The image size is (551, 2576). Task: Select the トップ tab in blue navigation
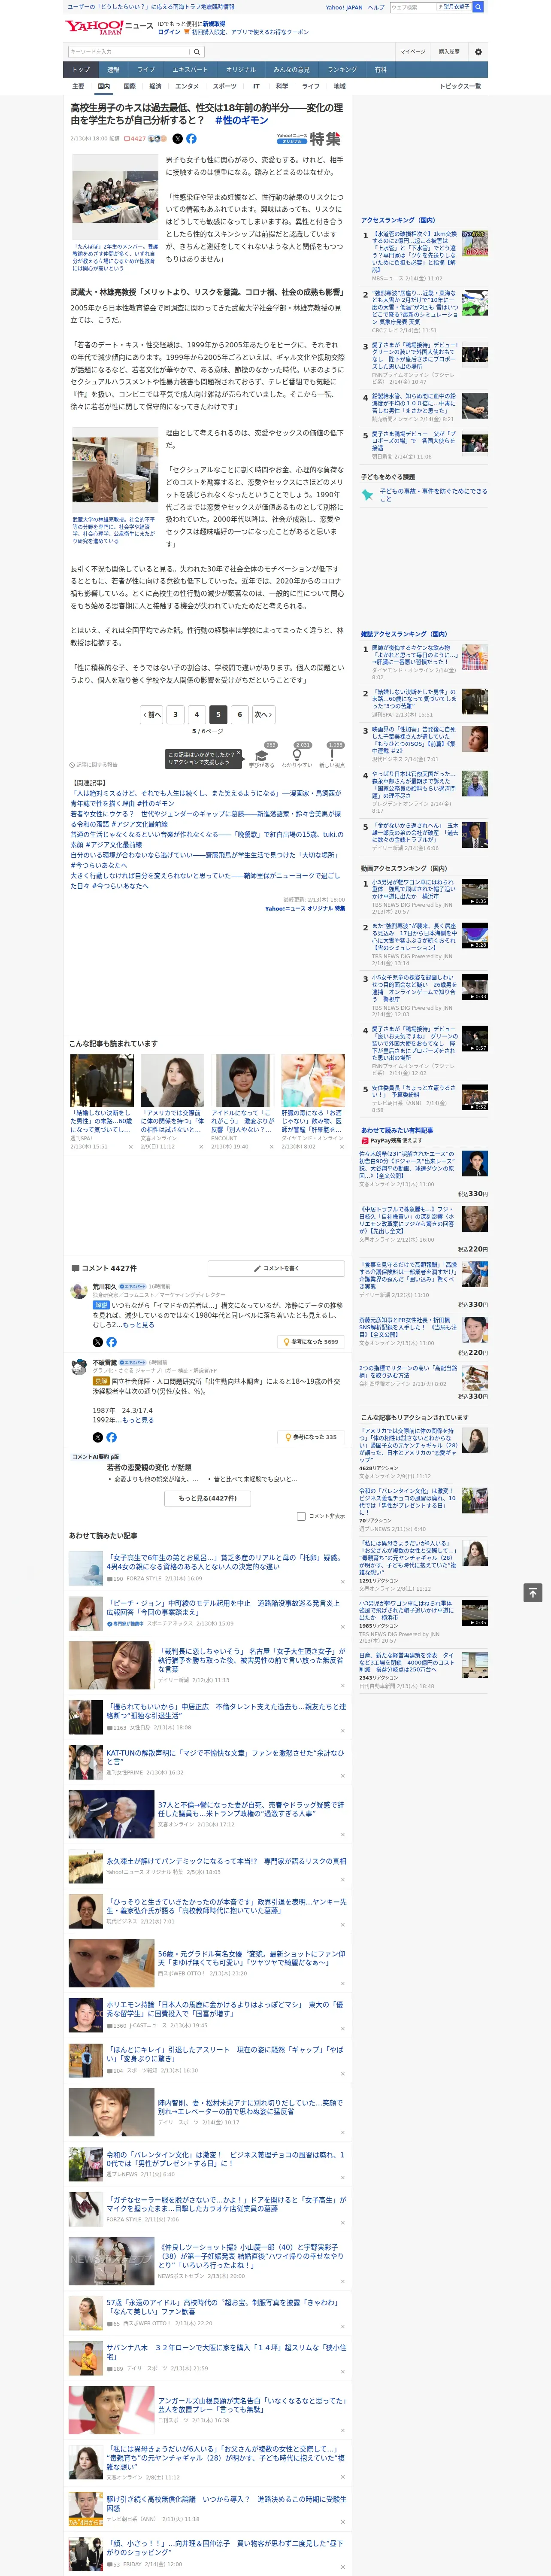coord(81,70)
